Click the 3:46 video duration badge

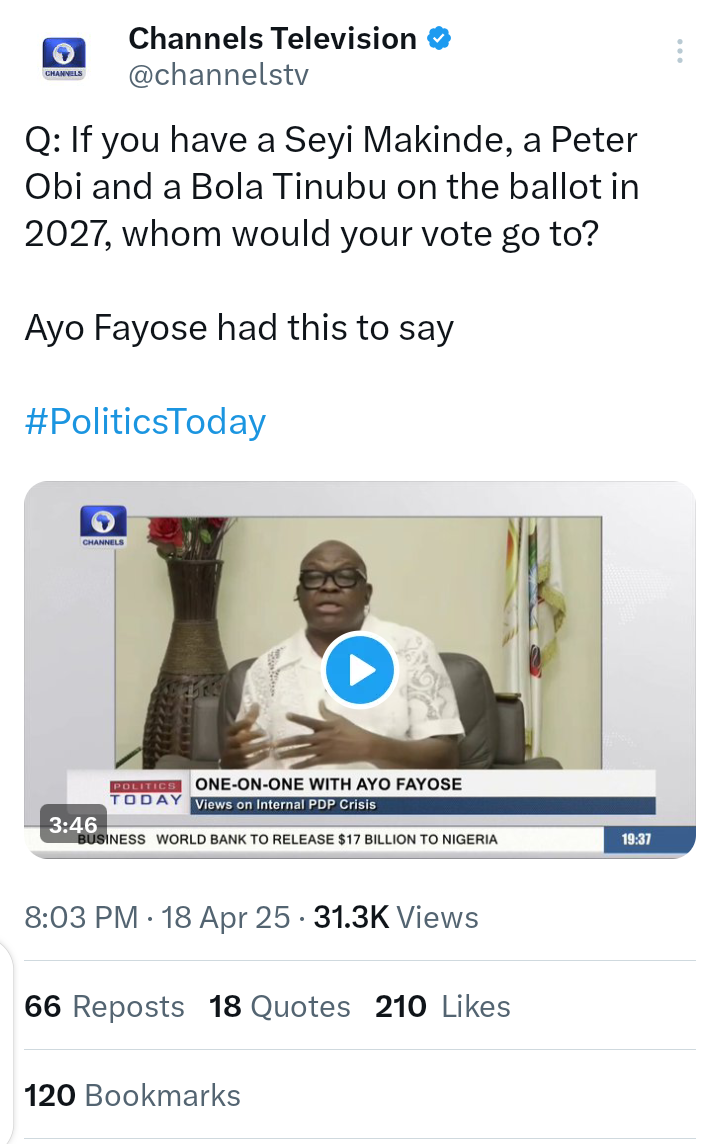pos(73,824)
